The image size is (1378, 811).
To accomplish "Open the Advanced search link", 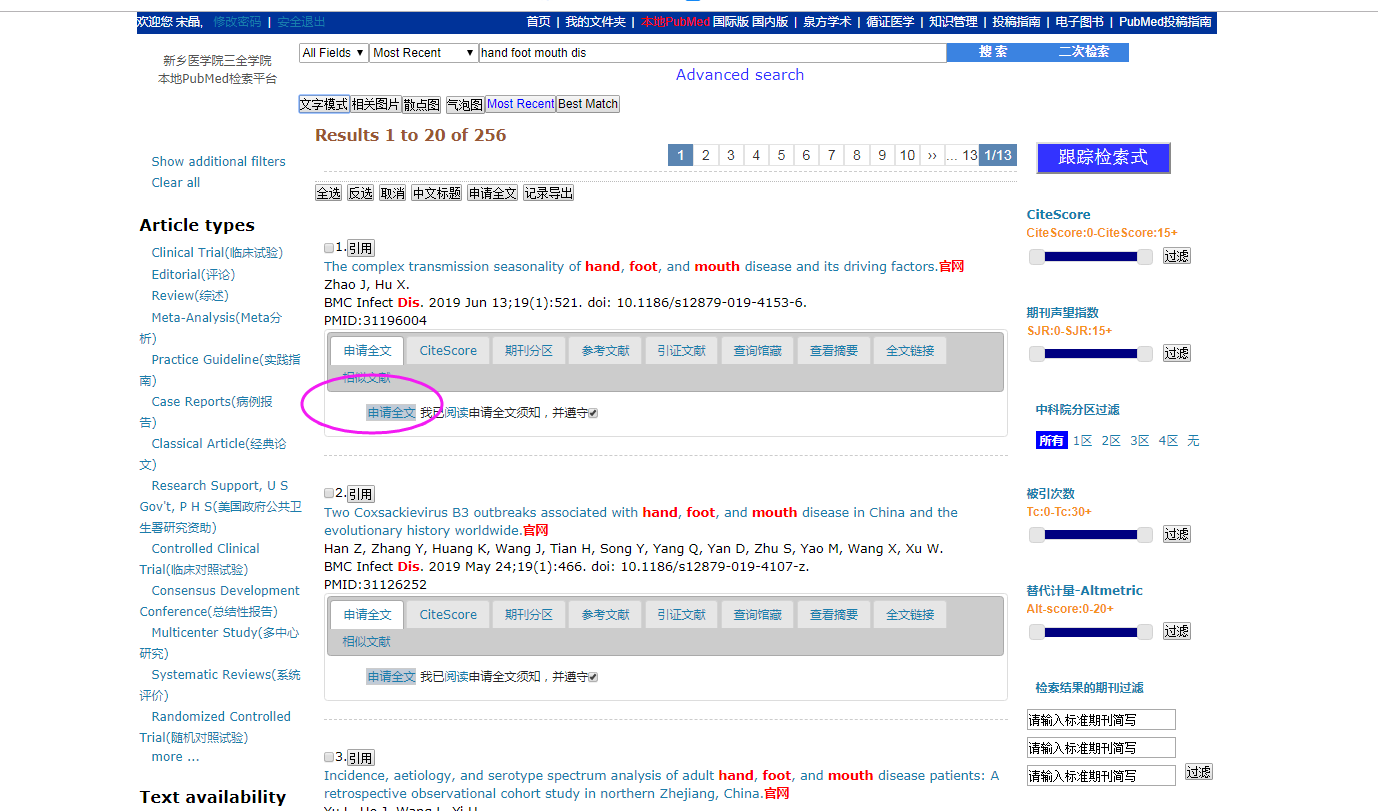I will click(x=739, y=75).
